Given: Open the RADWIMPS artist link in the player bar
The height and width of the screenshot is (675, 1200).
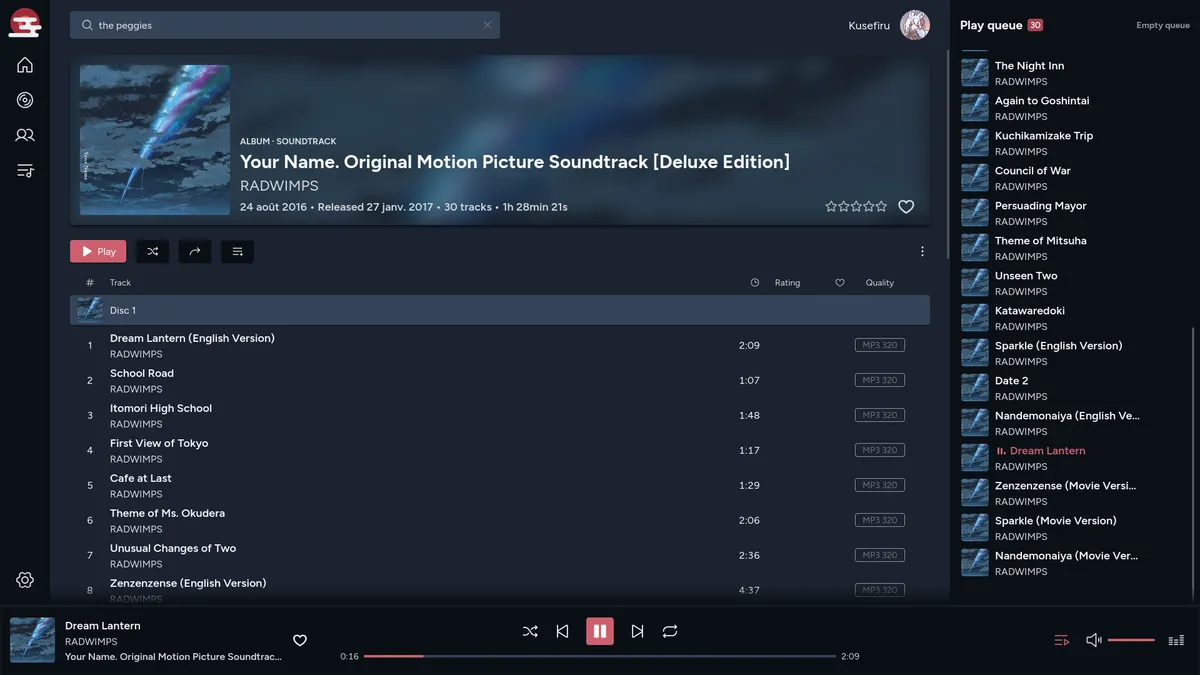Looking at the screenshot, I should tap(91, 642).
